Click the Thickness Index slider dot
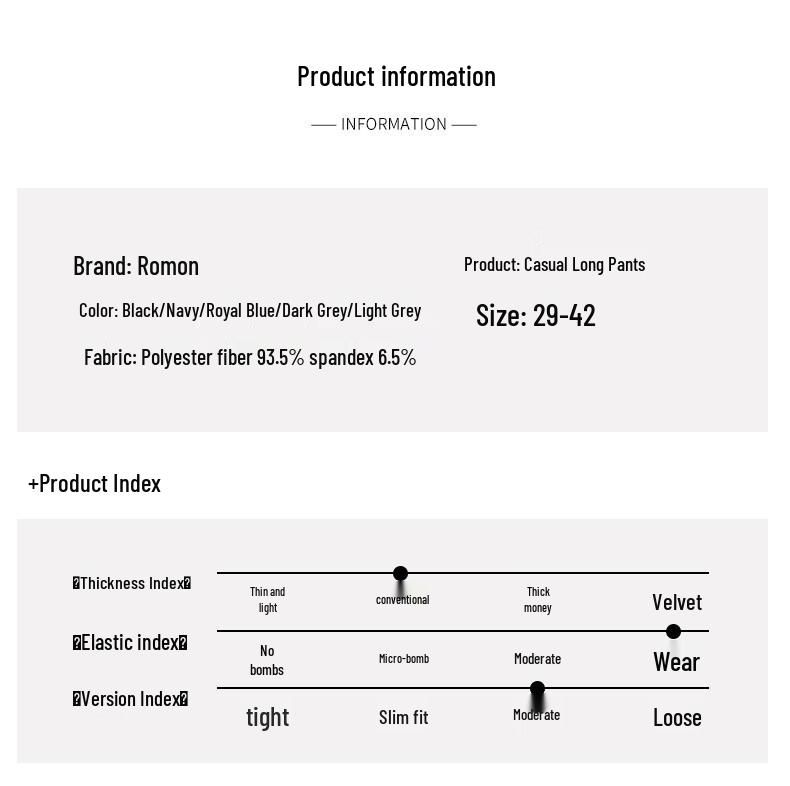The height and width of the screenshot is (786, 790). click(x=400, y=573)
